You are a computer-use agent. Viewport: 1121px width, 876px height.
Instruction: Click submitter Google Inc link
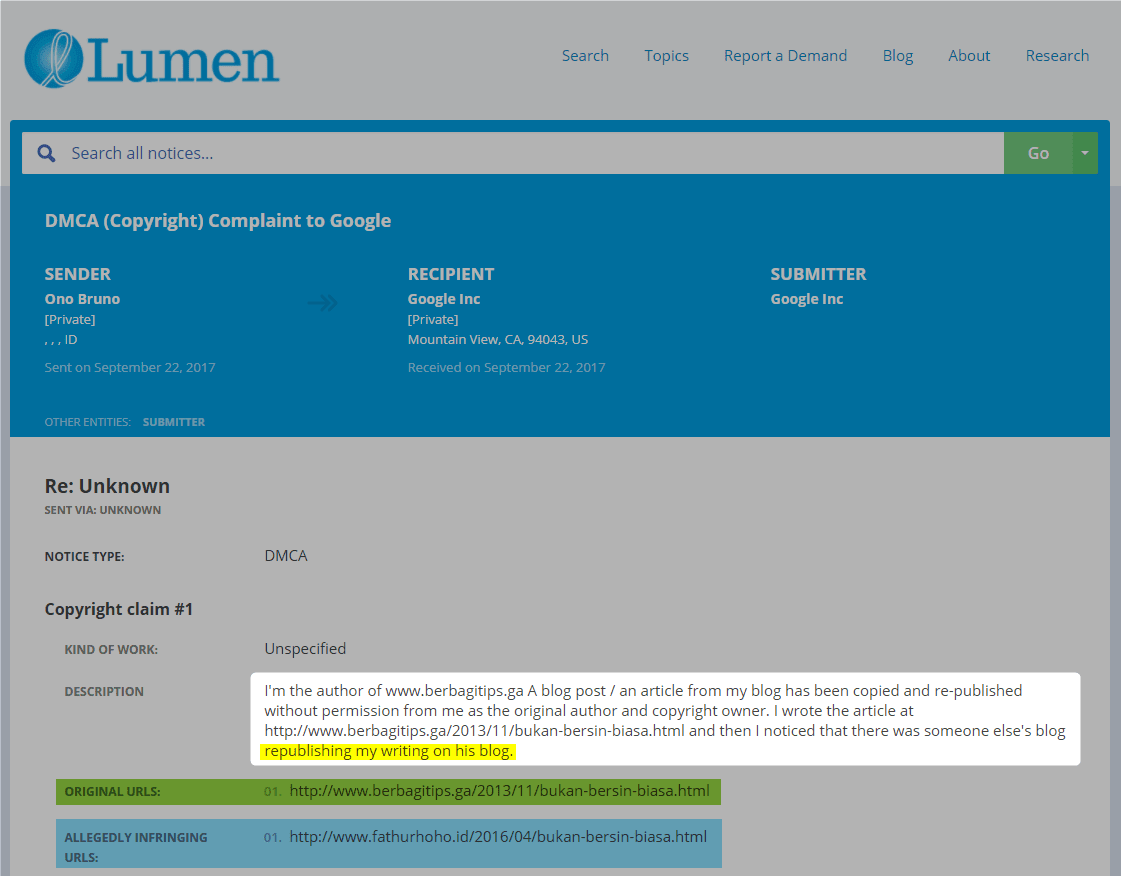(x=806, y=299)
